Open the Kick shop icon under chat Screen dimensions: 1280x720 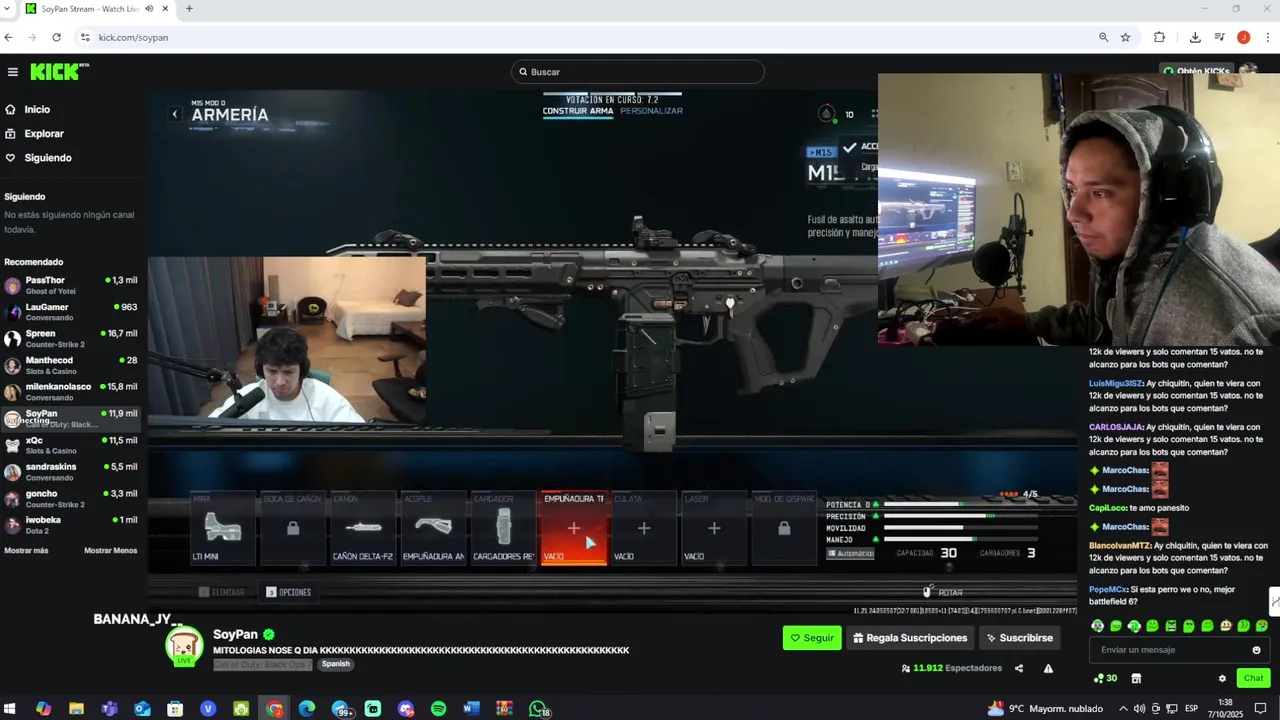tap(1136, 678)
